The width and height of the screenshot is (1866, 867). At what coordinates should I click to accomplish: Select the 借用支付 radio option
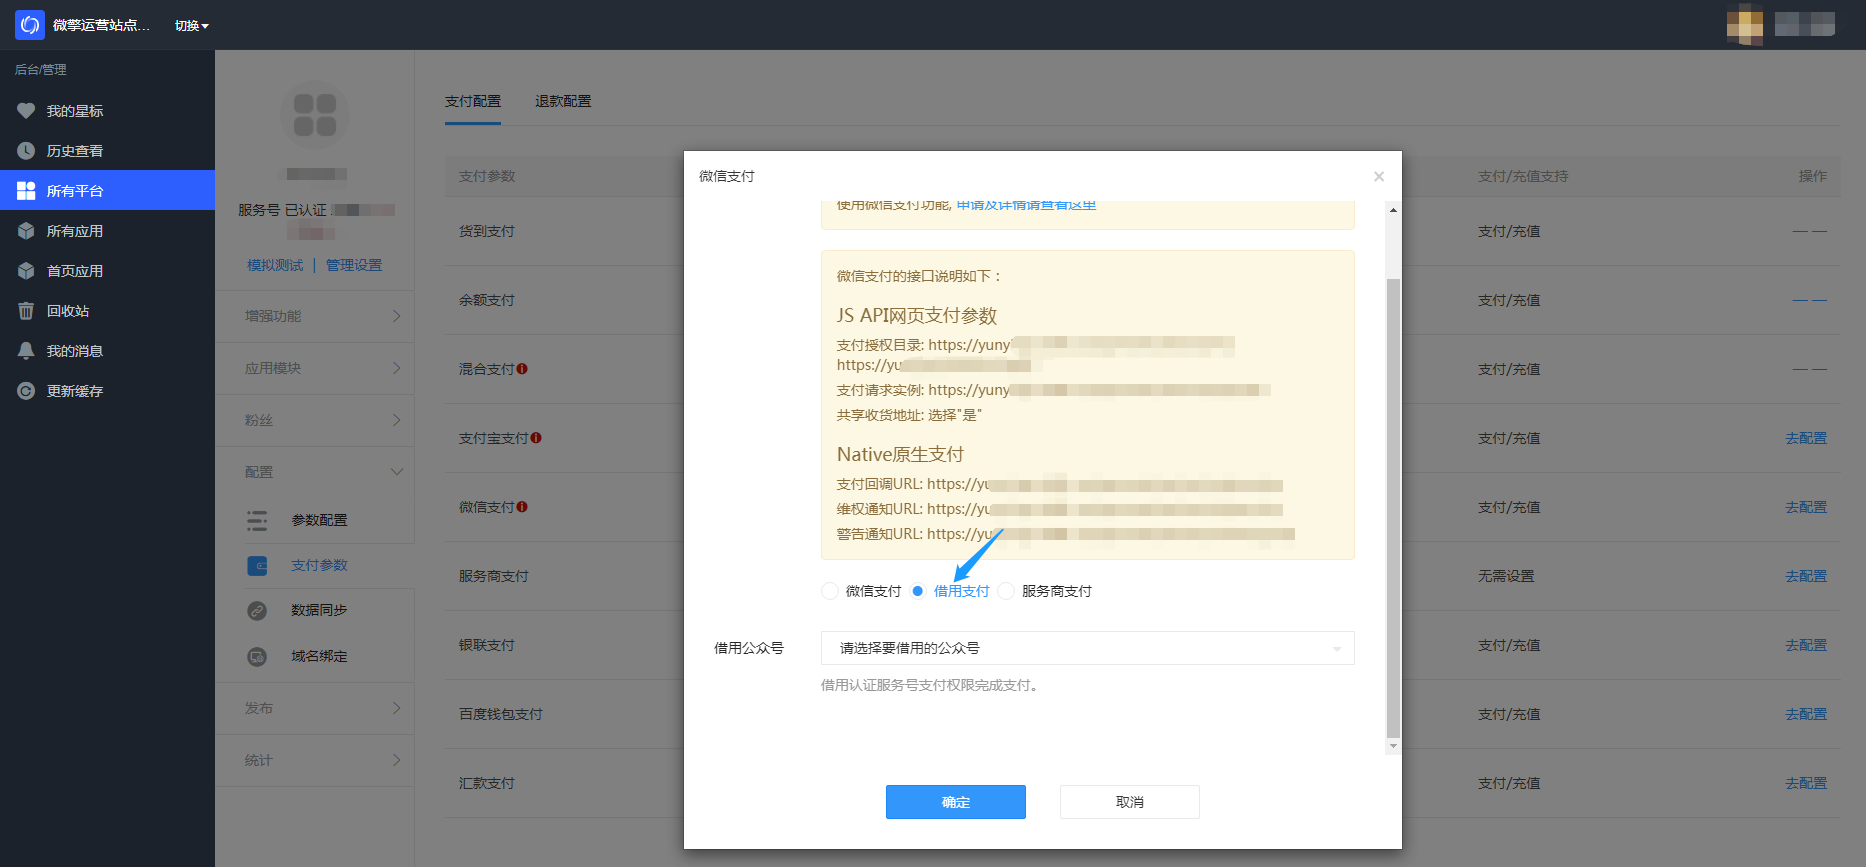click(x=918, y=591)
